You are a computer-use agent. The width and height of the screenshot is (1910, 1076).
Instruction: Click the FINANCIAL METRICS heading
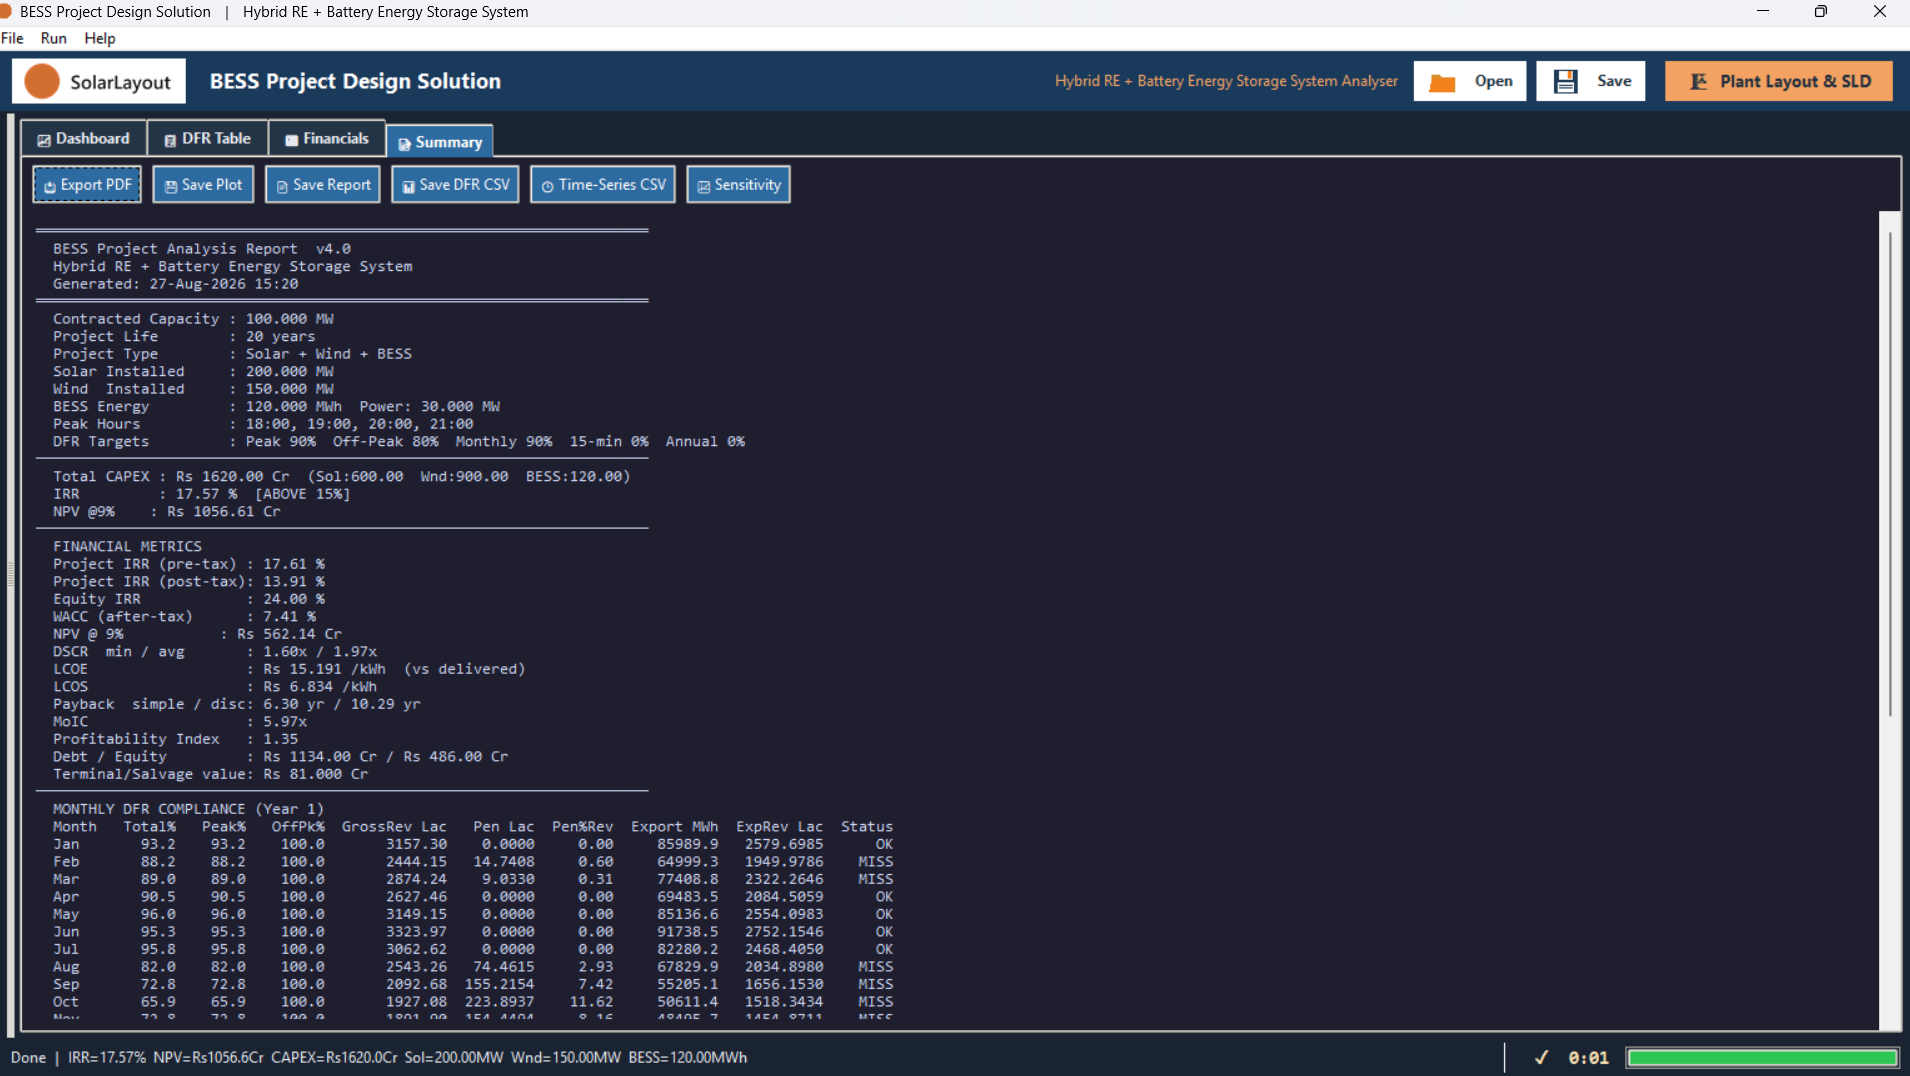click(127, 546)
